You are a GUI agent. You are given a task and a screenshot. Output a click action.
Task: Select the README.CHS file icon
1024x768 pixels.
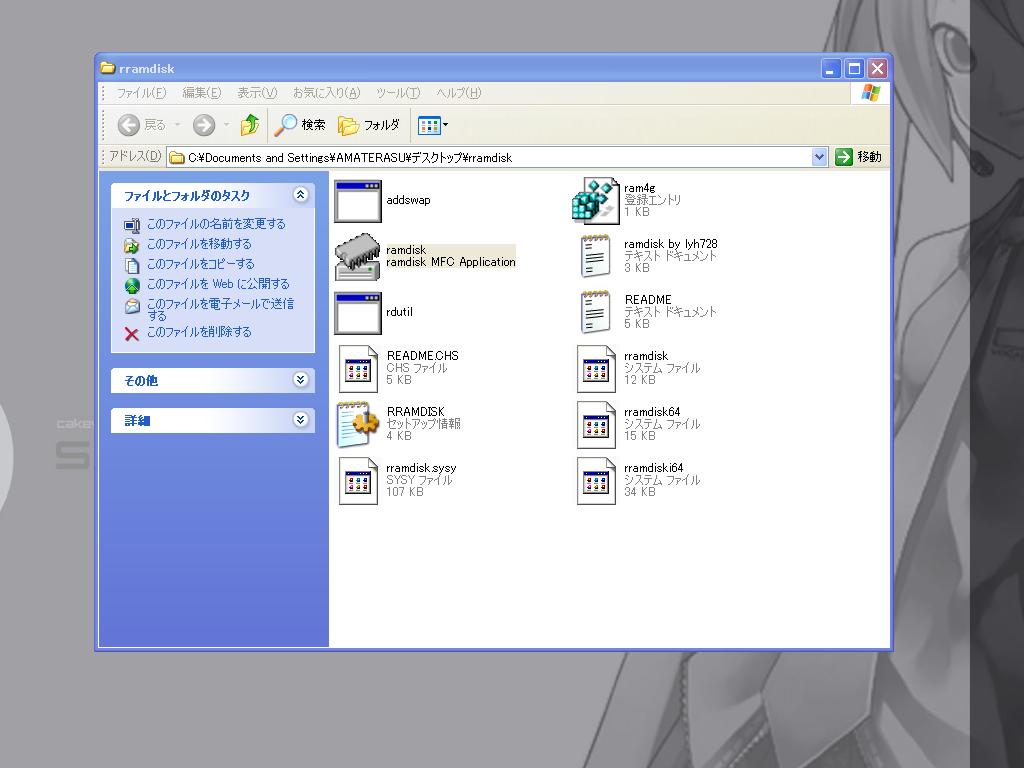358,370
